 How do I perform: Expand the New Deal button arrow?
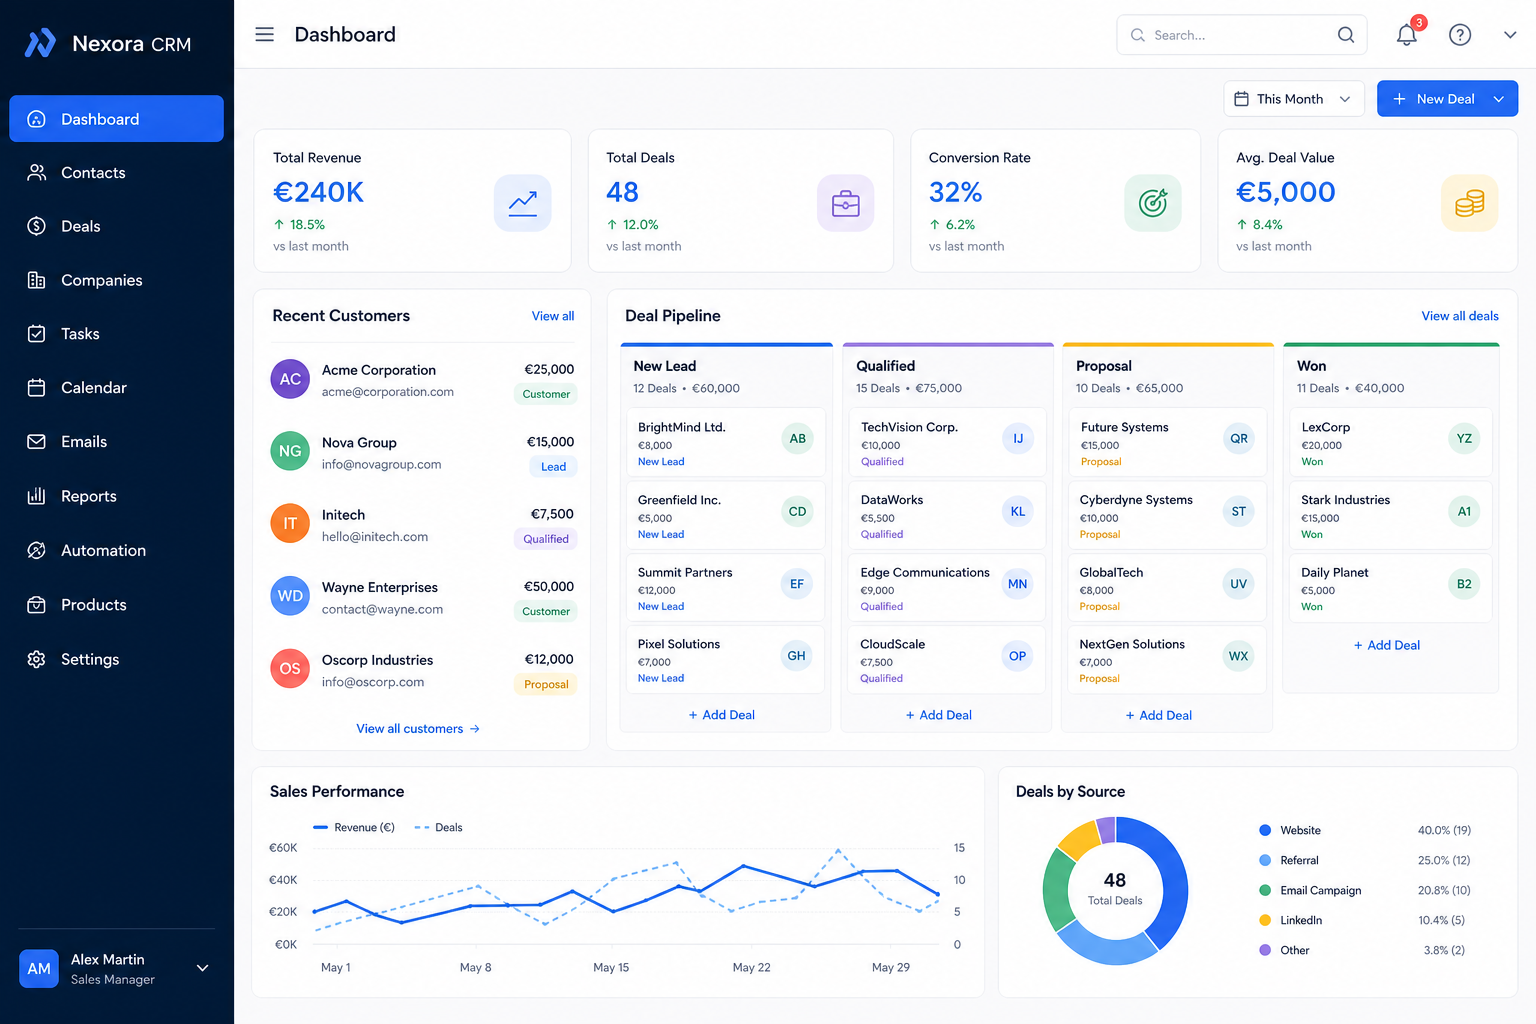click(1499, 99)
